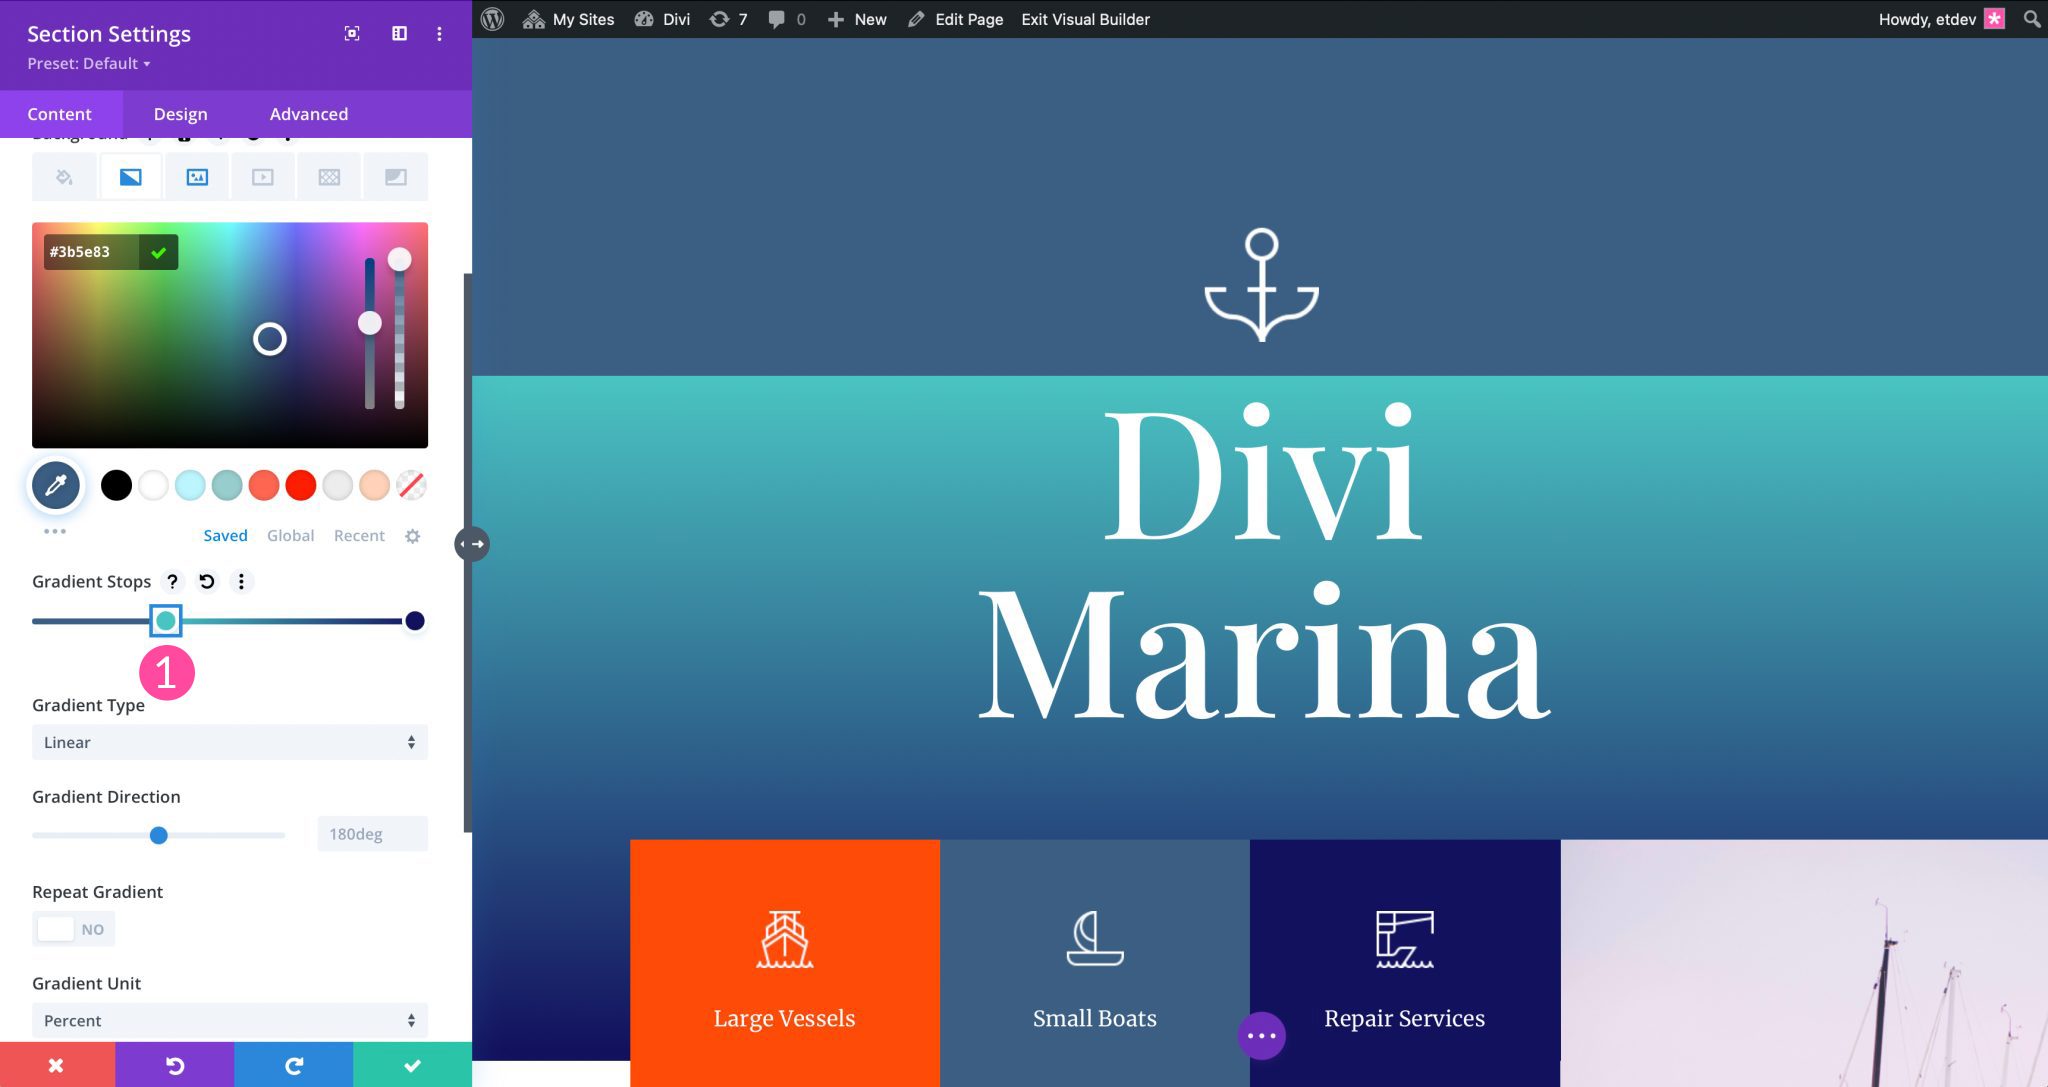This screenshot has height=1087, width=2048.
Task: Switch to the Advanced tab
Action: coord(308,113)
